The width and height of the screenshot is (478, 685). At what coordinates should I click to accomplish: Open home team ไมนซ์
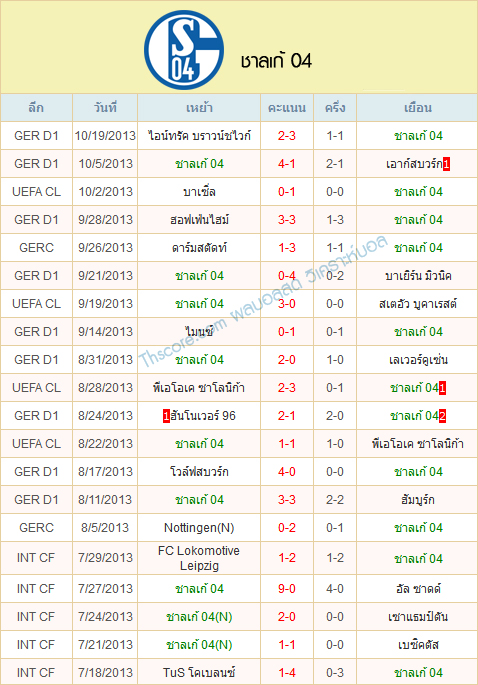click(x=199, y=332)
